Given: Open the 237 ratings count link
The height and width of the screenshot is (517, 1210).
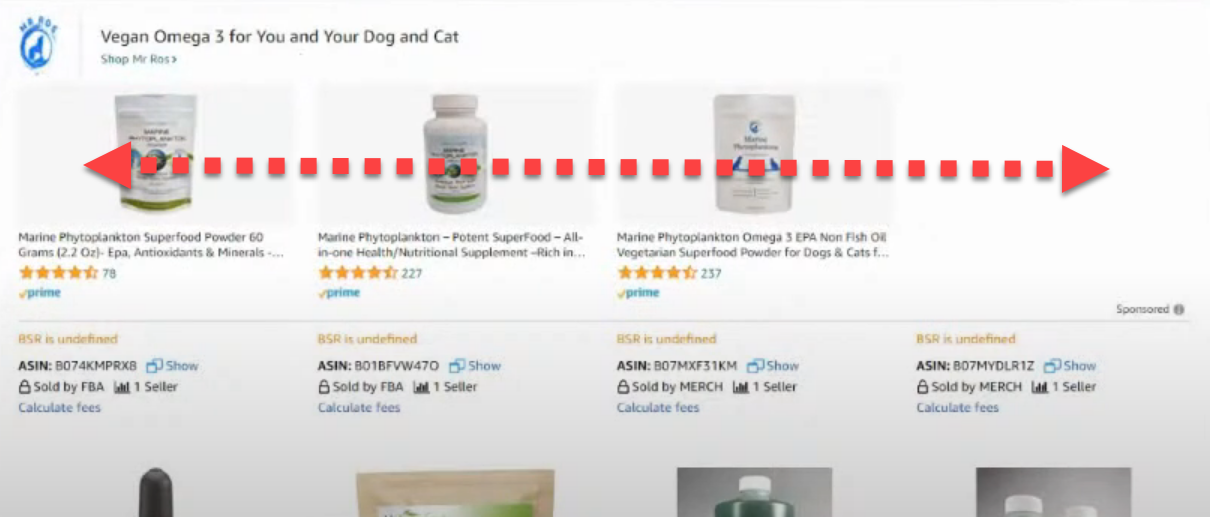Looking at the screenshot, I should pyautogui.click(x=711, y=273).
